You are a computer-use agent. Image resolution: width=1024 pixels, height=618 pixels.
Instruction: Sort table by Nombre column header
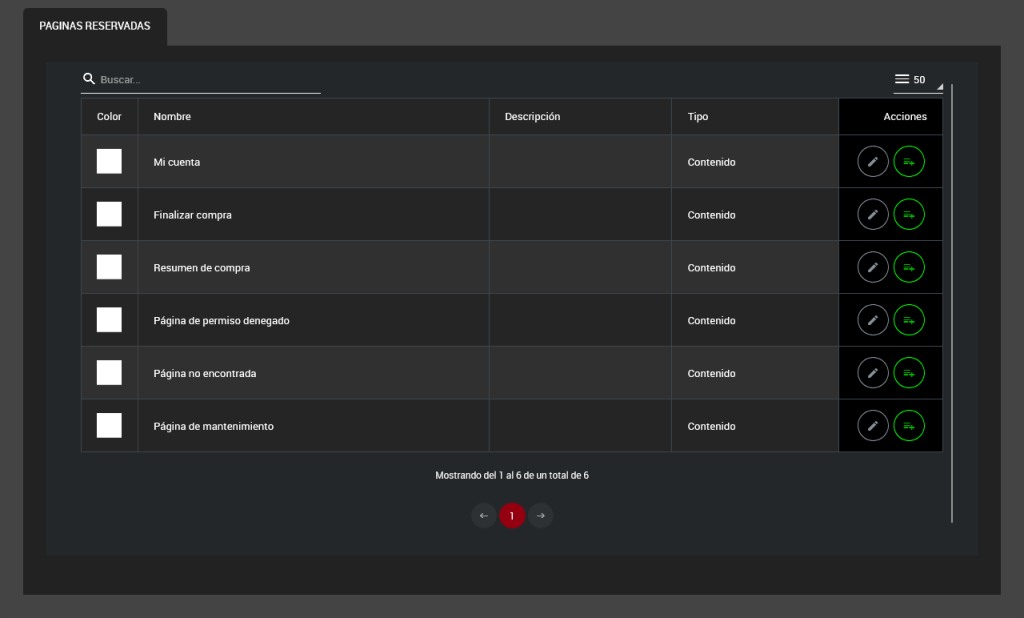coord(172,117)
